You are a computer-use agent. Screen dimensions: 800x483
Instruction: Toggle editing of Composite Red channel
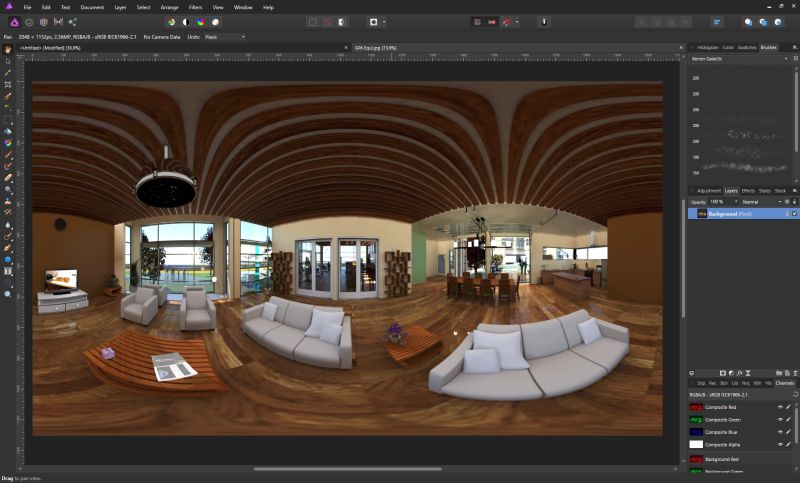(x=788, y=407)
